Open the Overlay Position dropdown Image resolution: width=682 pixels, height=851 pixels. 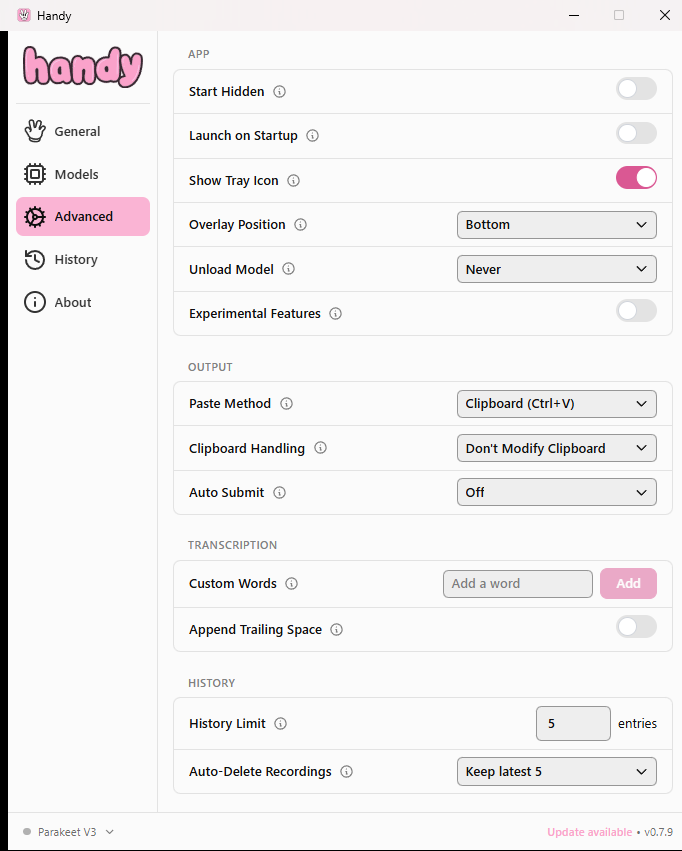click(556, 225)
